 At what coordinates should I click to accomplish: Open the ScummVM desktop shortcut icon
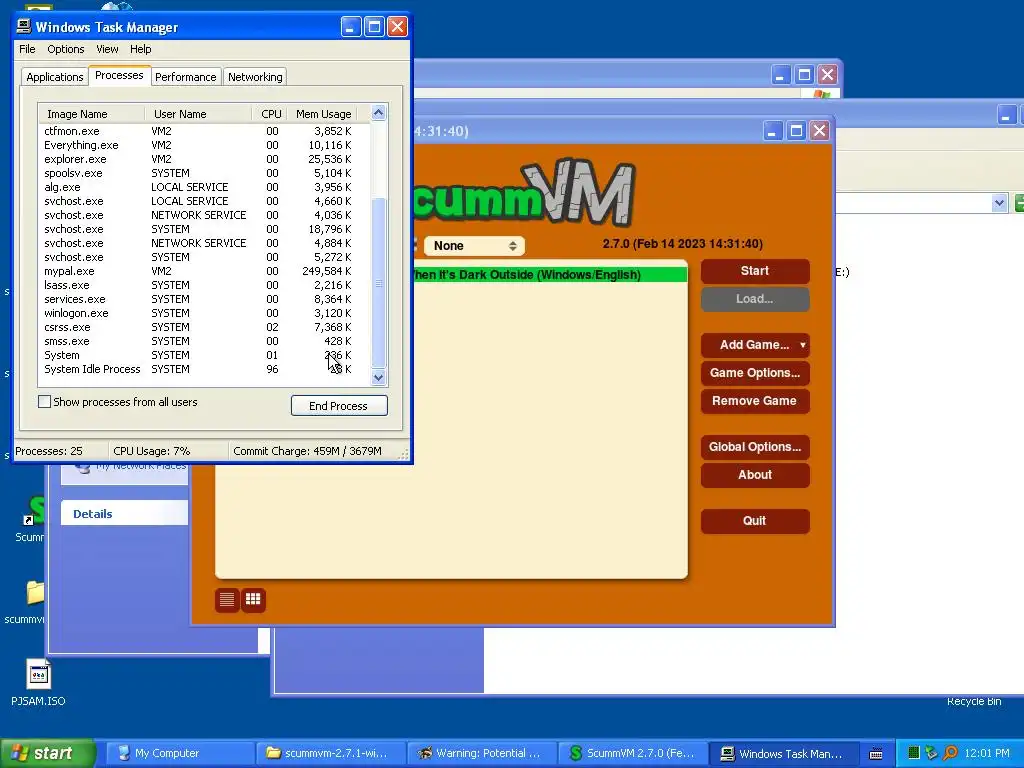[x=34, y=511]
